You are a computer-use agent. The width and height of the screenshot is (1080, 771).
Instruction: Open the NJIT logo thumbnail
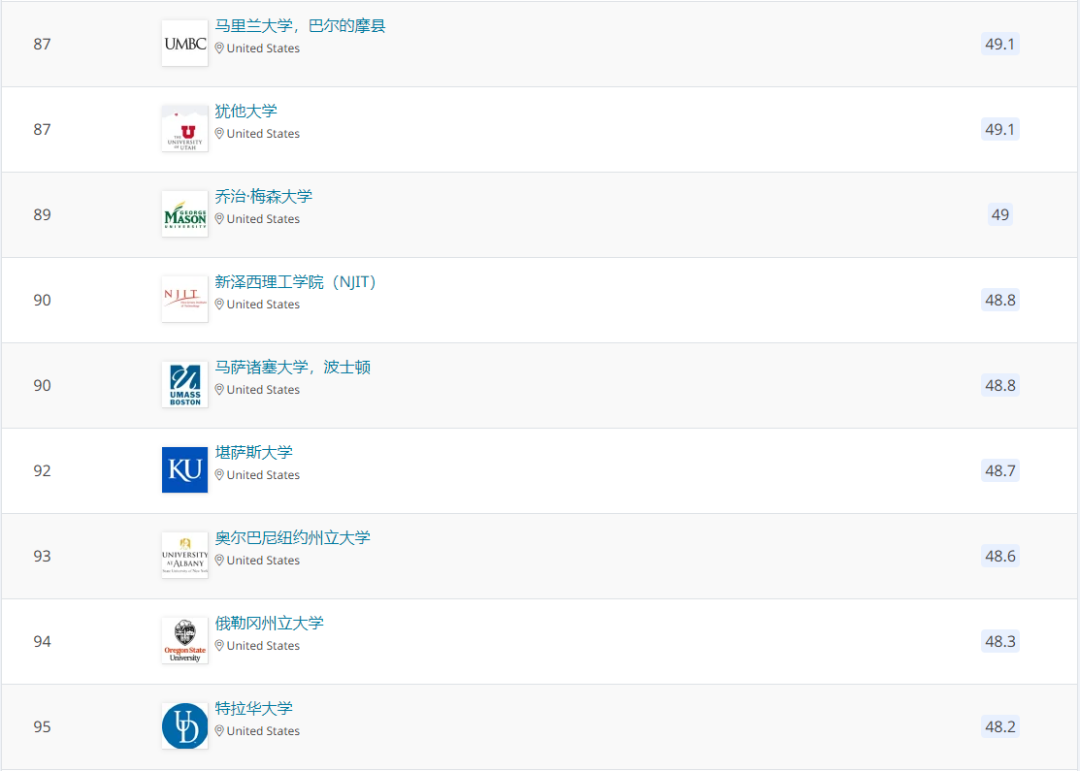(x=185, y=299)
